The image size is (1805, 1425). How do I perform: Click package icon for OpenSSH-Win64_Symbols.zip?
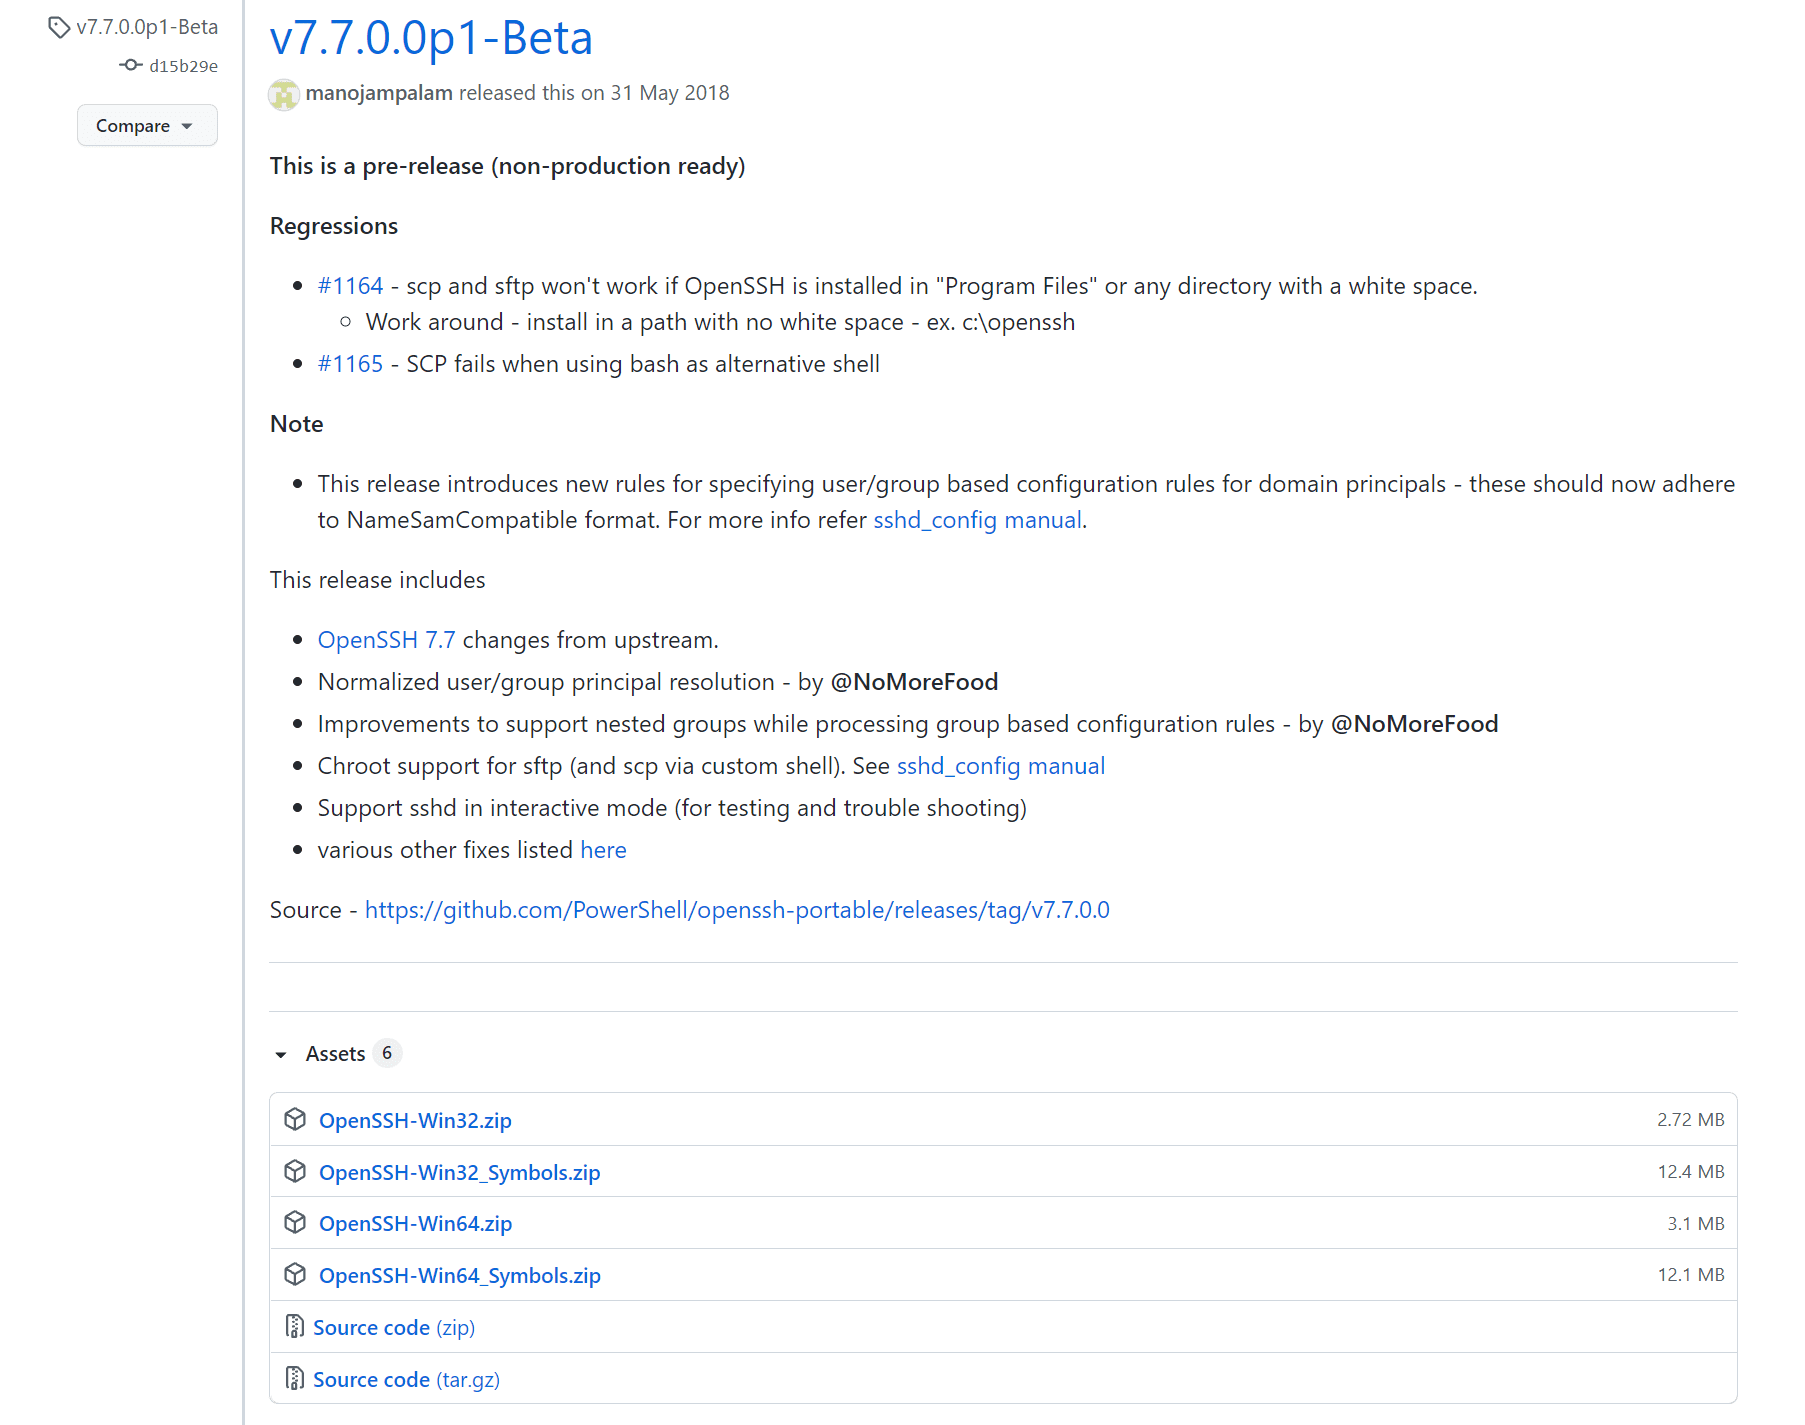pos(295,1274)
